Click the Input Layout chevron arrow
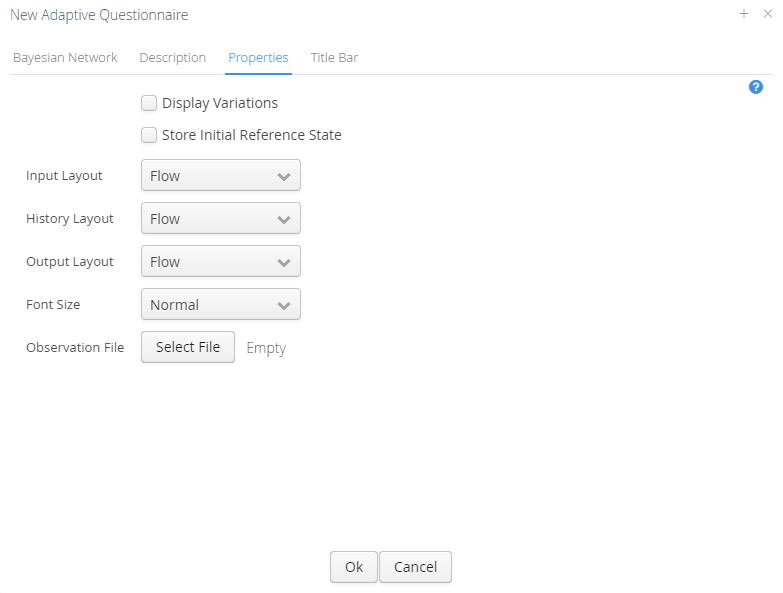 284,176
